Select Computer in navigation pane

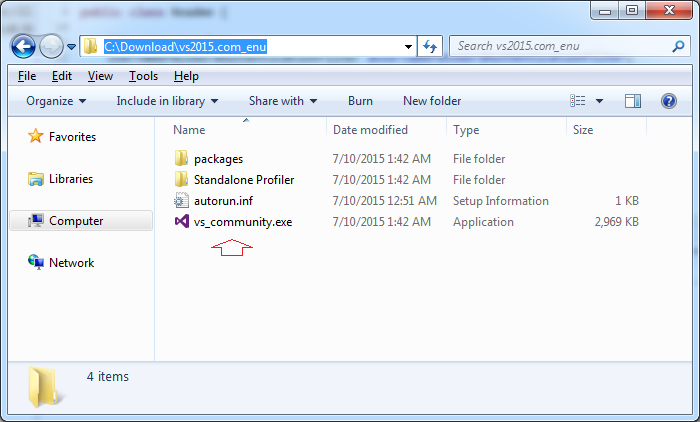76,221
